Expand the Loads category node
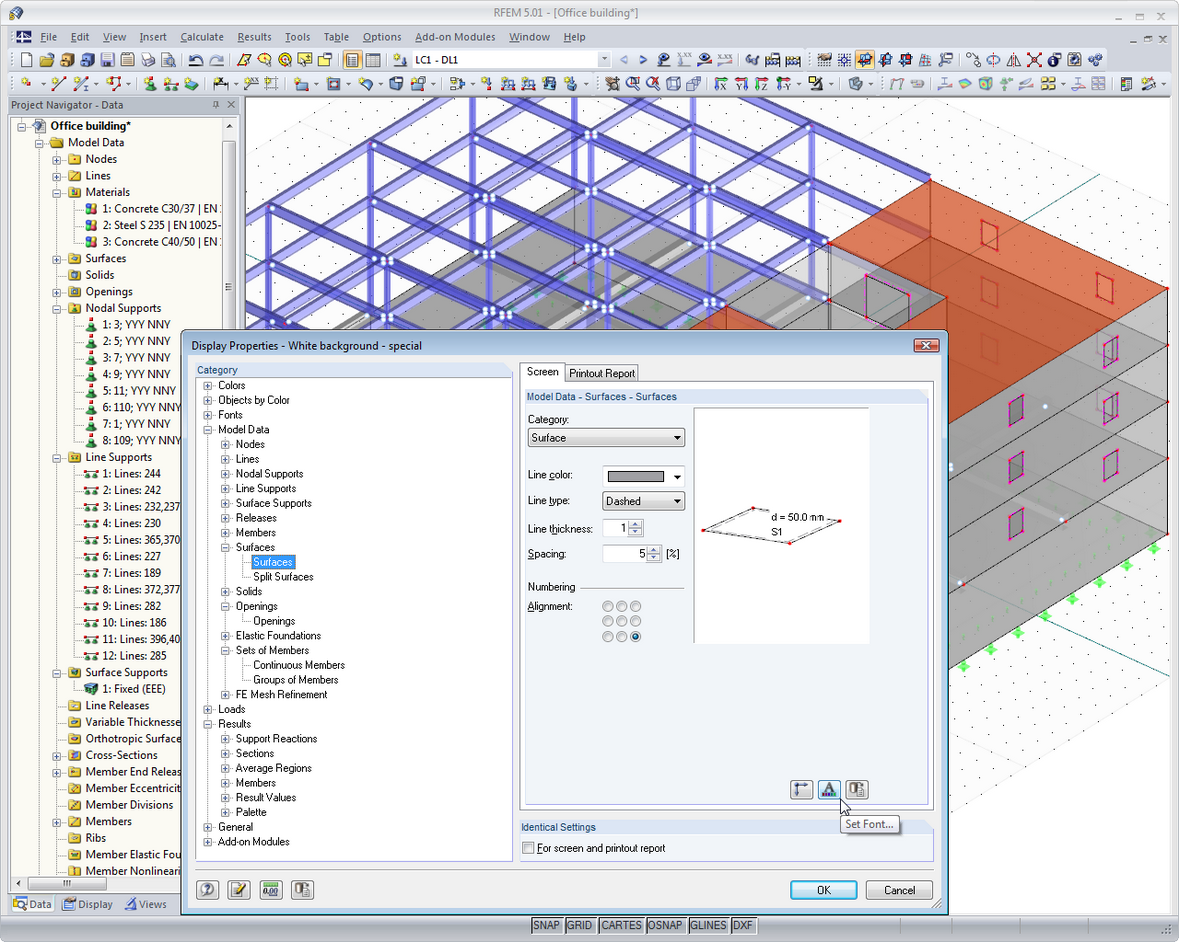The height and width of the screenshot is (942, 1179). tap(208, 710)
